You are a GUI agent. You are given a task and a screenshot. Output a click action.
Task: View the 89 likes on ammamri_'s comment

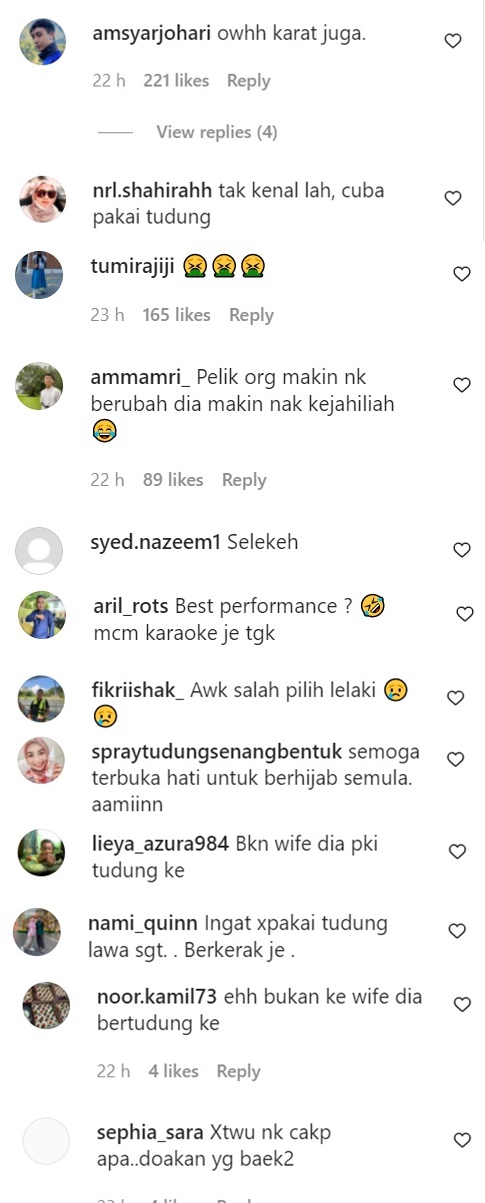coord(173,480)
